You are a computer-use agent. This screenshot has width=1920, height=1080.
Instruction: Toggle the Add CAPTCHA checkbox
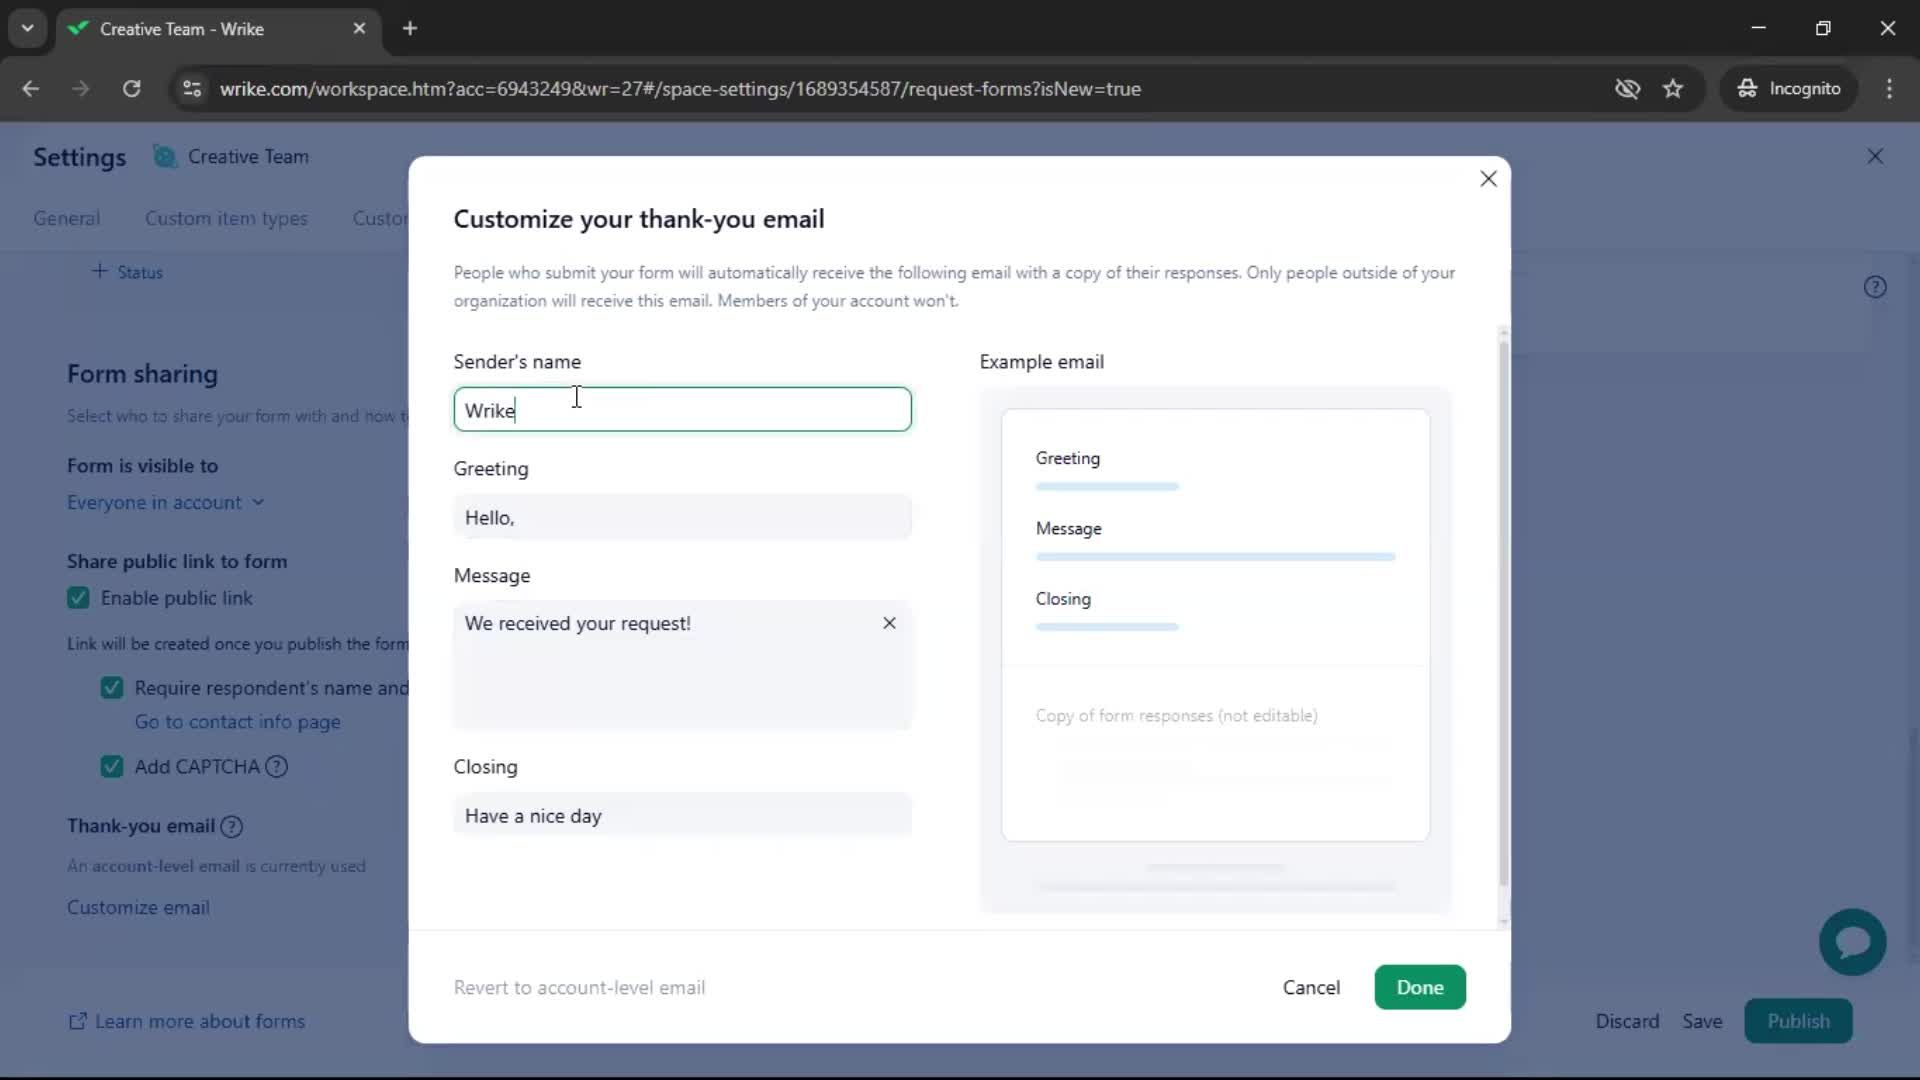(112, 767)
